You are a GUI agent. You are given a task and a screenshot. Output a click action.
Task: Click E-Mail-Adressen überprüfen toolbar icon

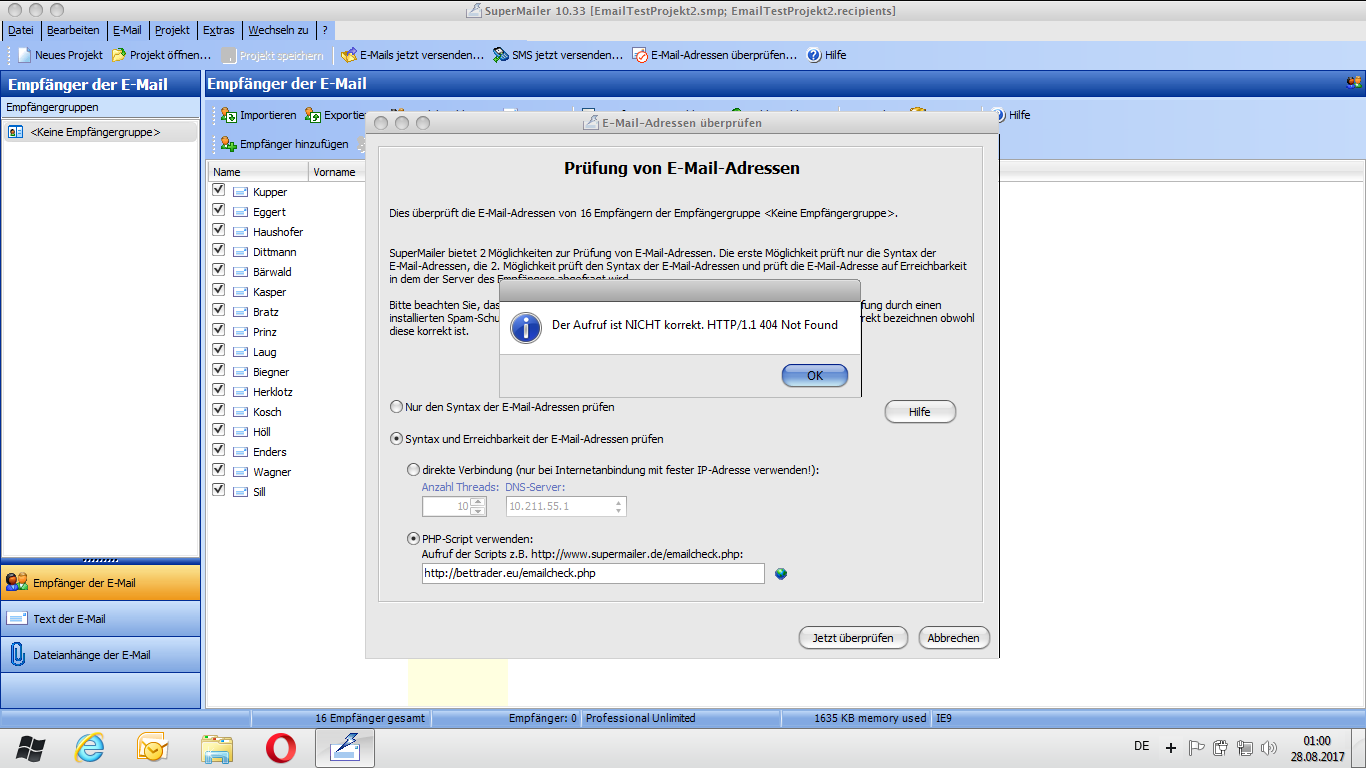coord(640,55)
